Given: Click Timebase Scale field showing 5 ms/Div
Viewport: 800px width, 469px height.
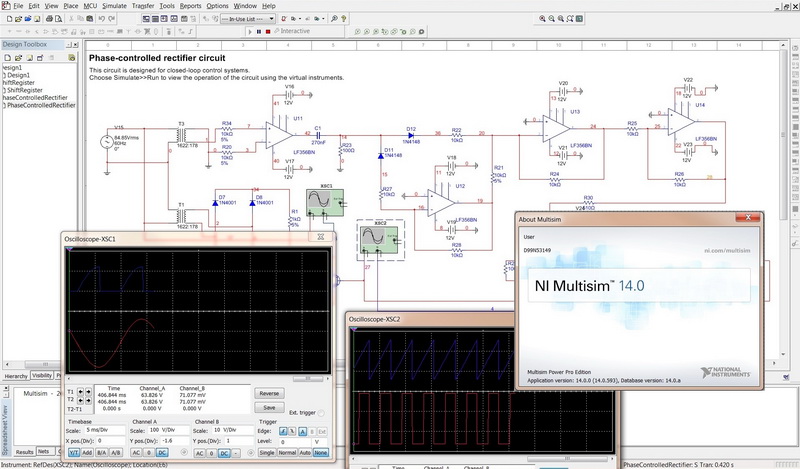Looking at the screenshot, I should point(105,430).
